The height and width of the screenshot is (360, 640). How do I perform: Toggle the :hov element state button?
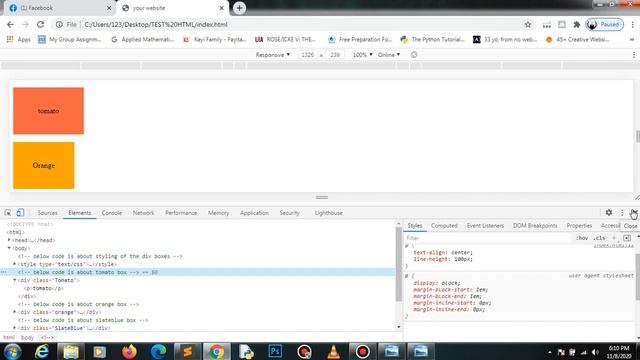582,238
